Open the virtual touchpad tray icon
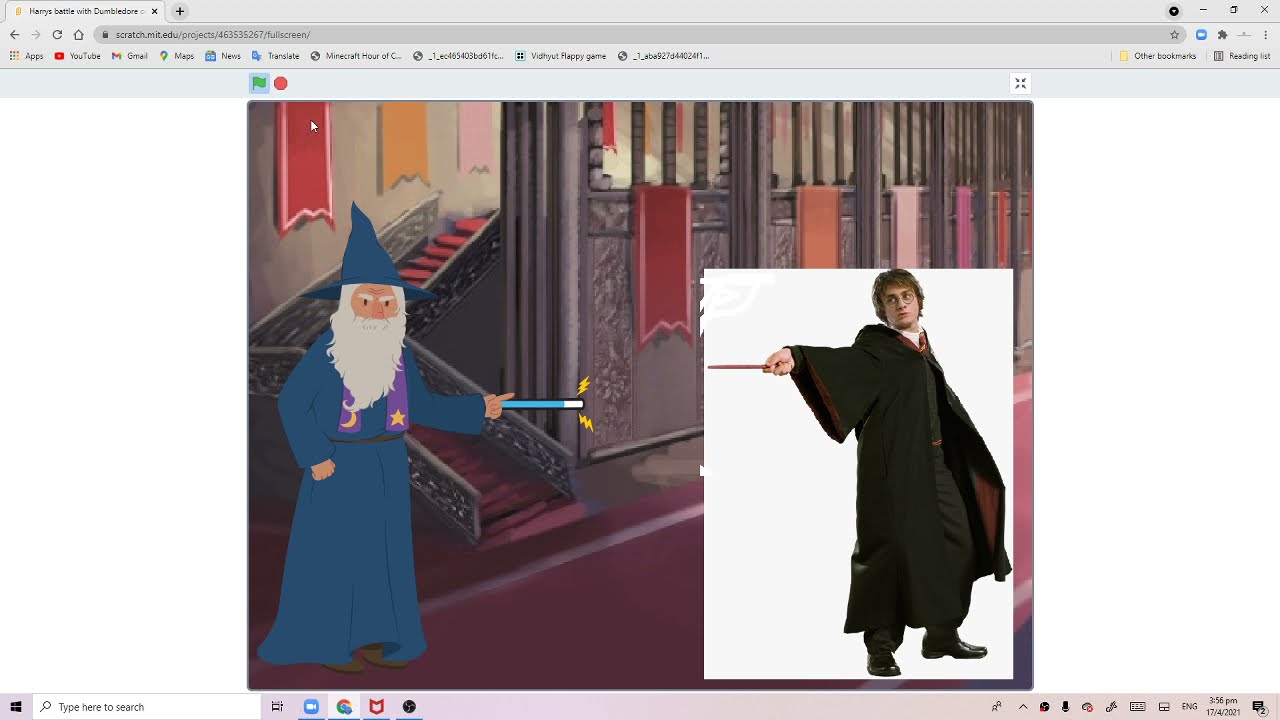 (1164, 707)
